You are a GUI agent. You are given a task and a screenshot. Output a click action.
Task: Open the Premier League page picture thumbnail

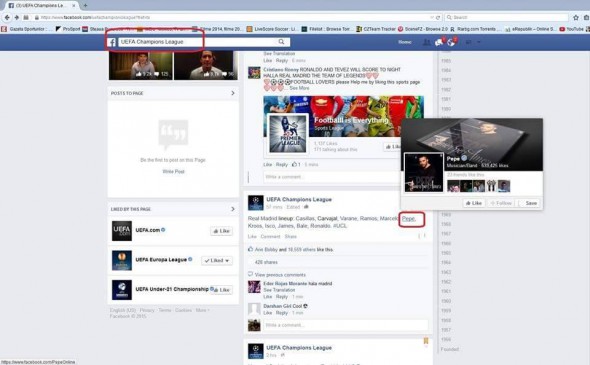point(288,134)
